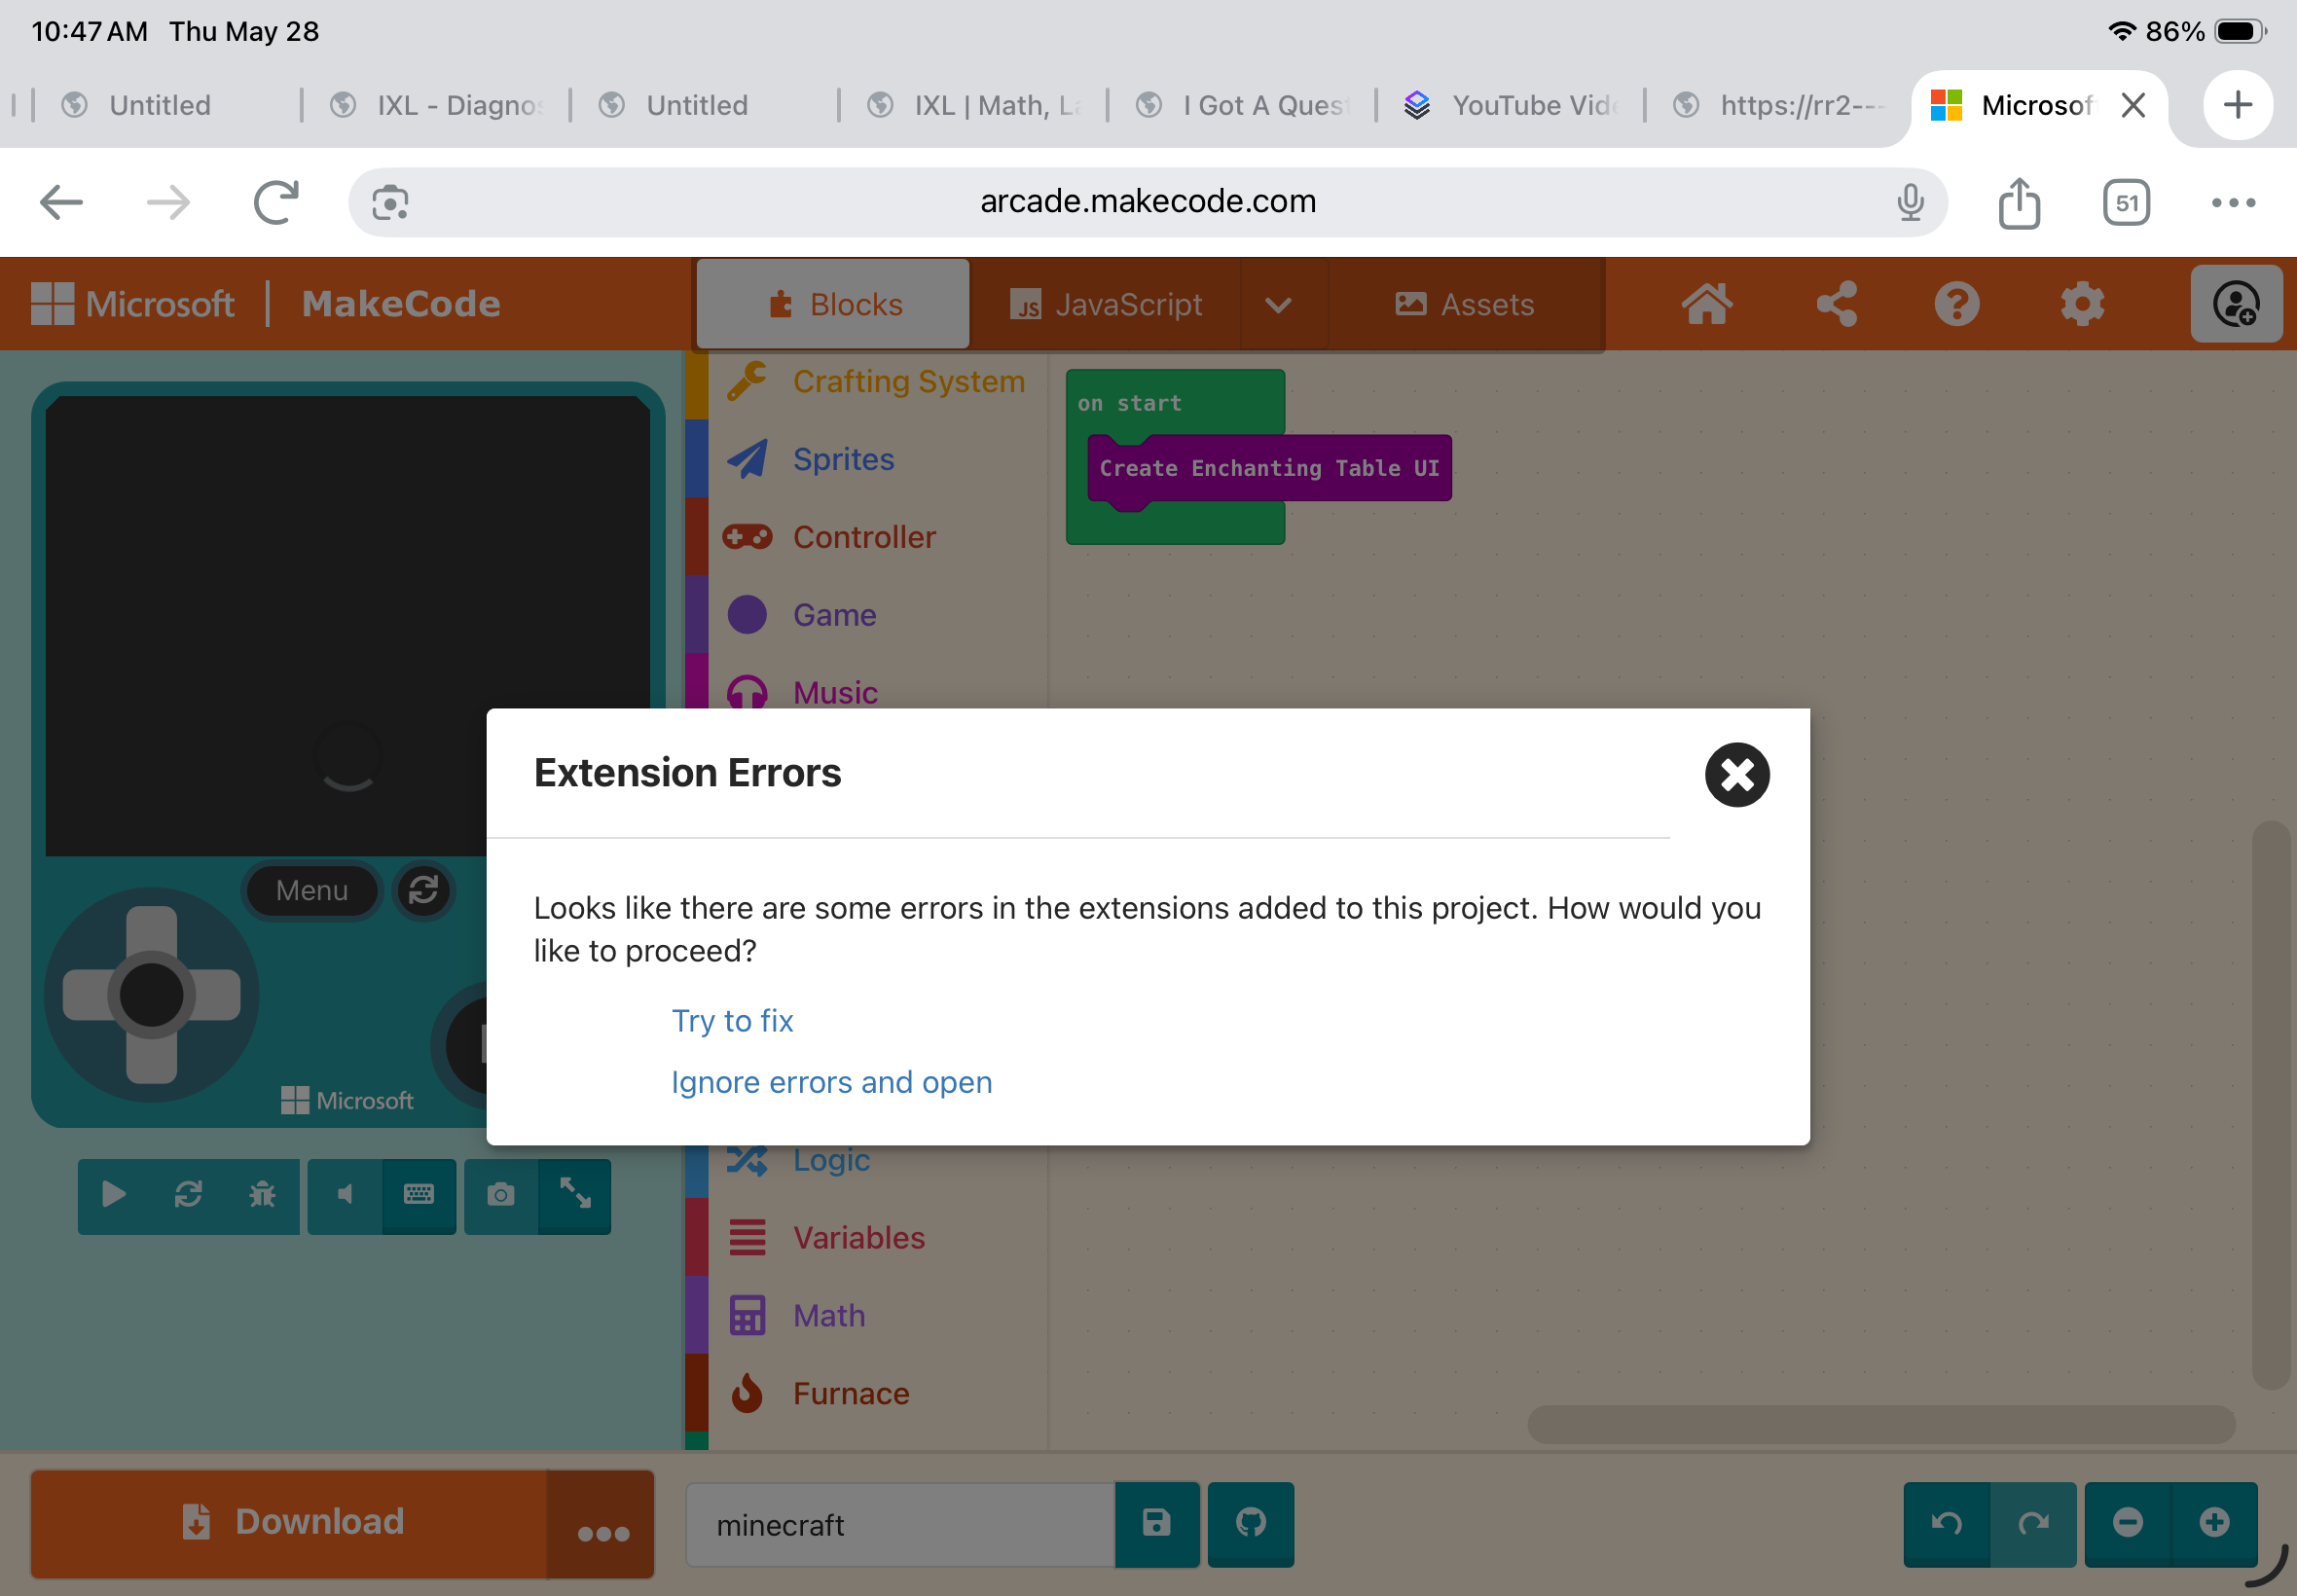Open the settings gear menu

pyautogui.click(x=2082, y=304)
